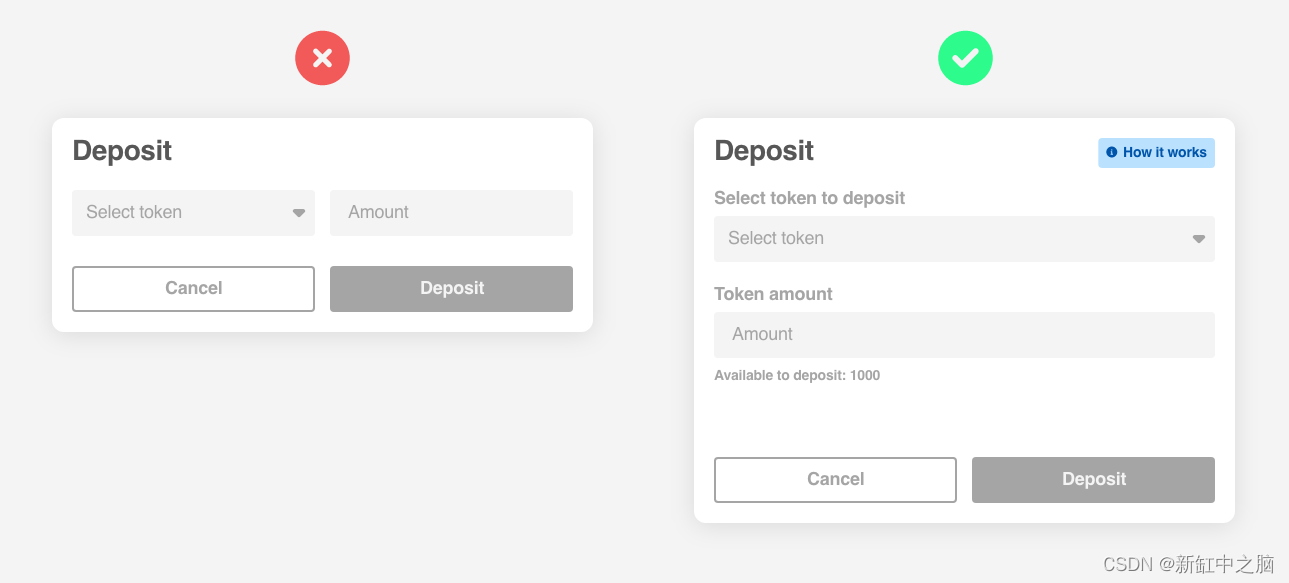Open dropdown under Select token to deposit label

pyautogui.click(x=964, y=239)
